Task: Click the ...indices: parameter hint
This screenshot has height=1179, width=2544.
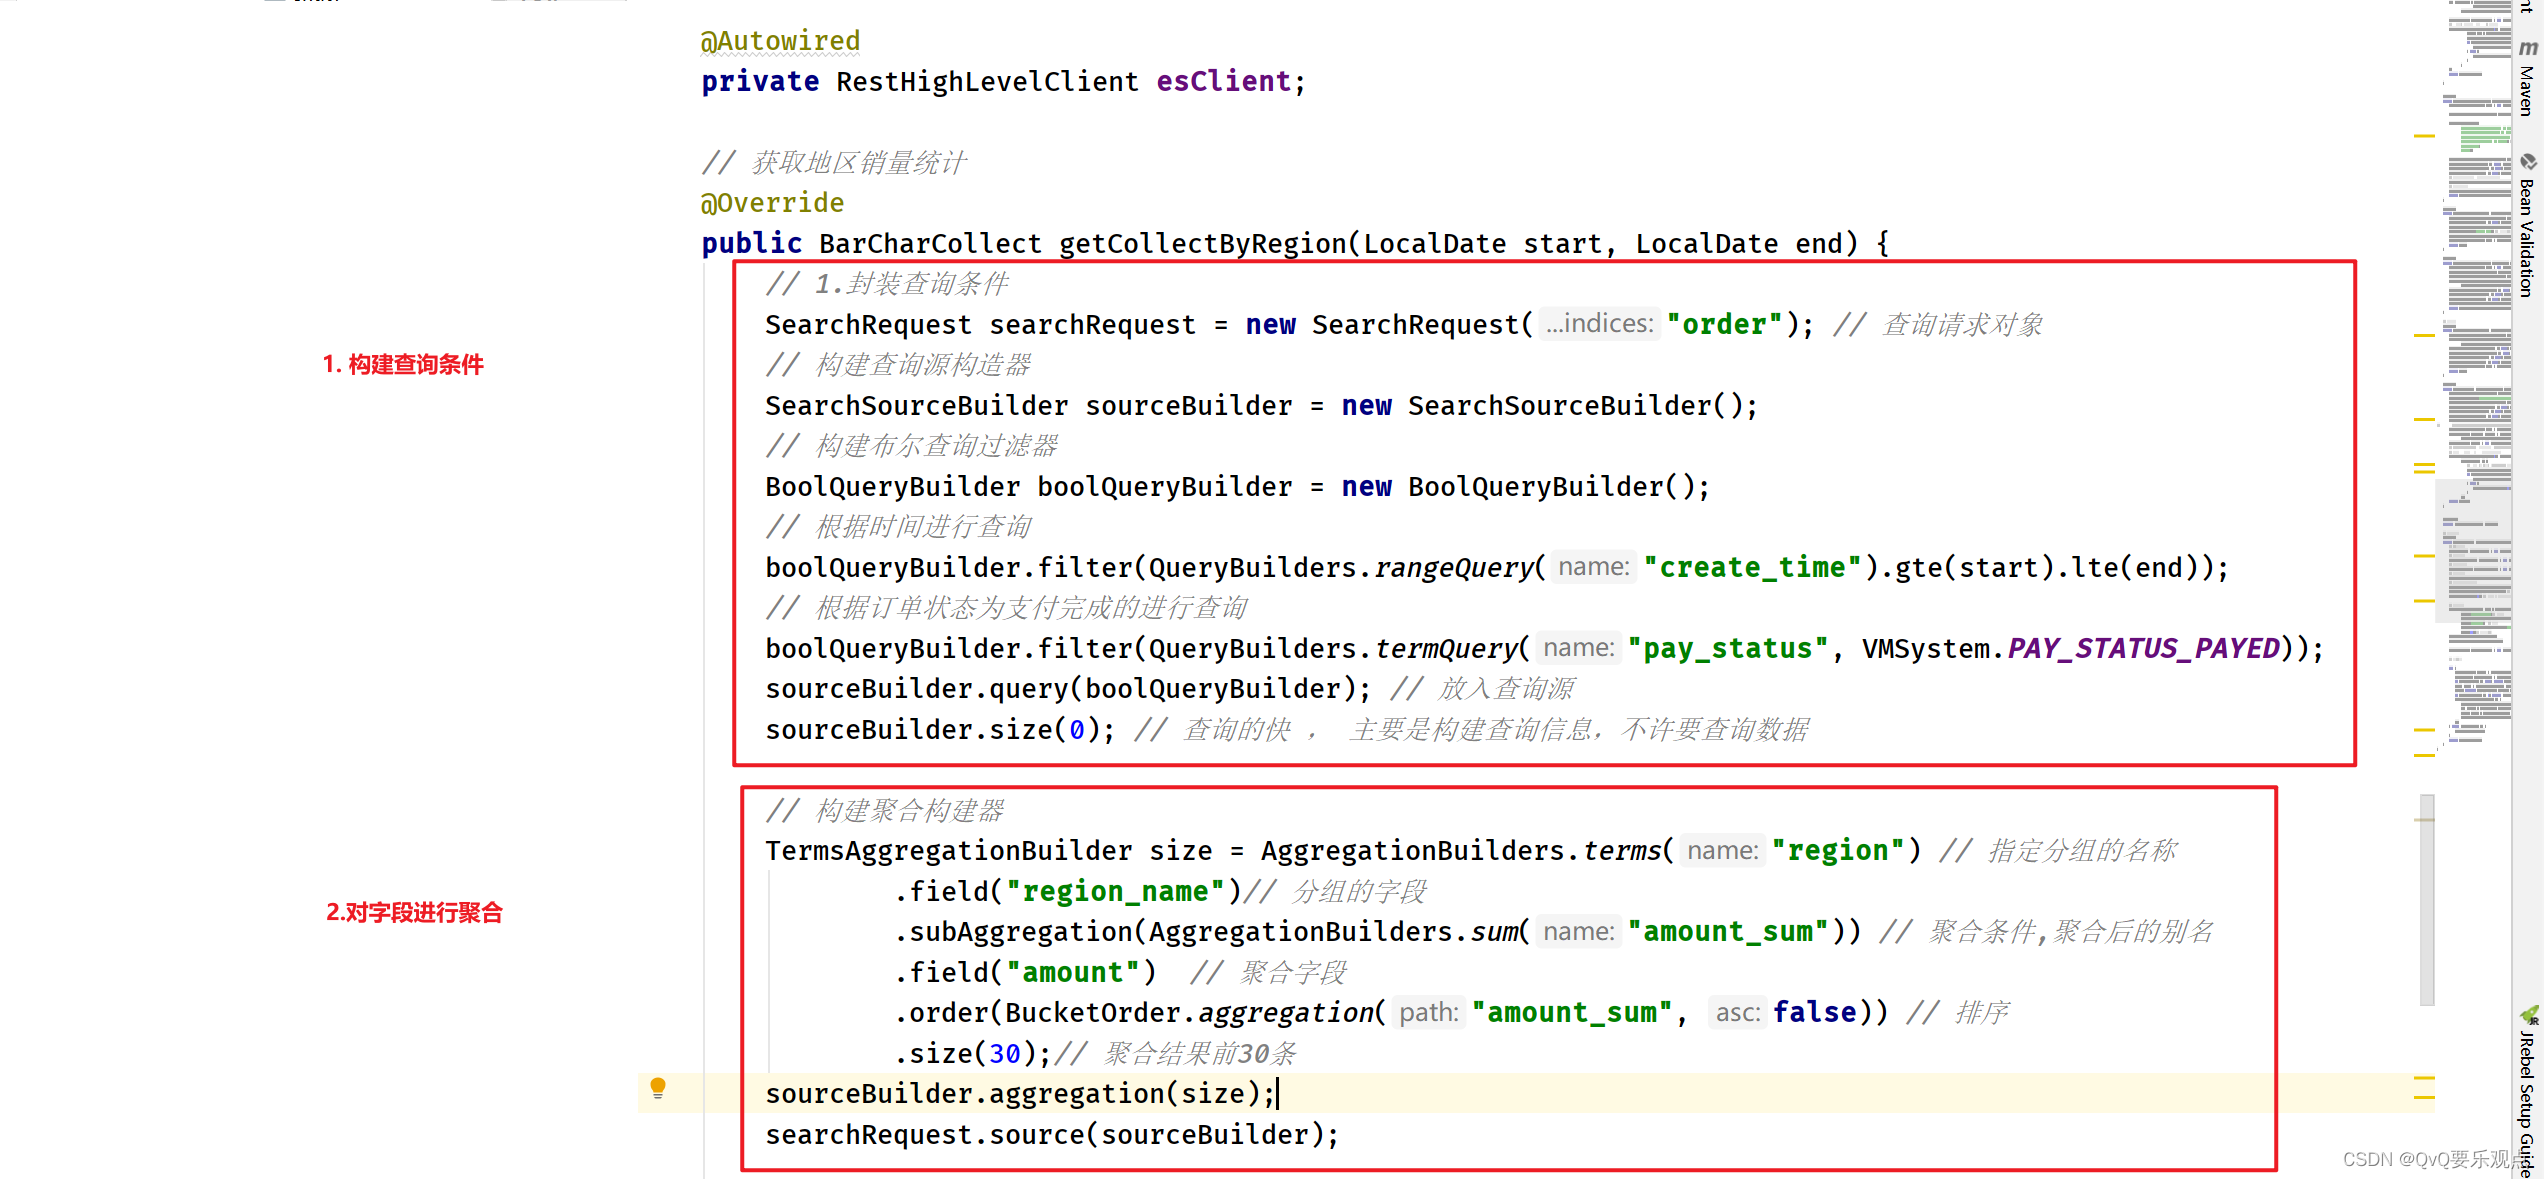Action: tap(1600, 323)
